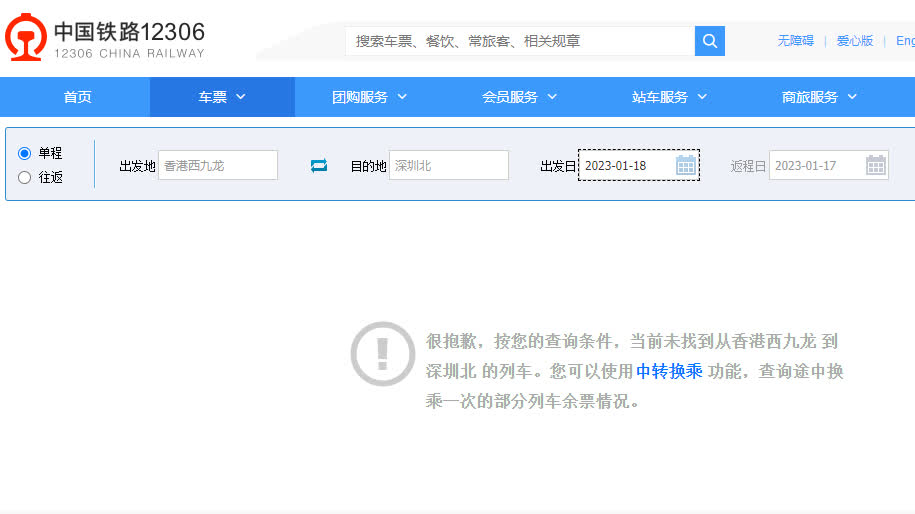Open the 商旅服务 menu
Viewport: 915px width, 514px height.
820,97
